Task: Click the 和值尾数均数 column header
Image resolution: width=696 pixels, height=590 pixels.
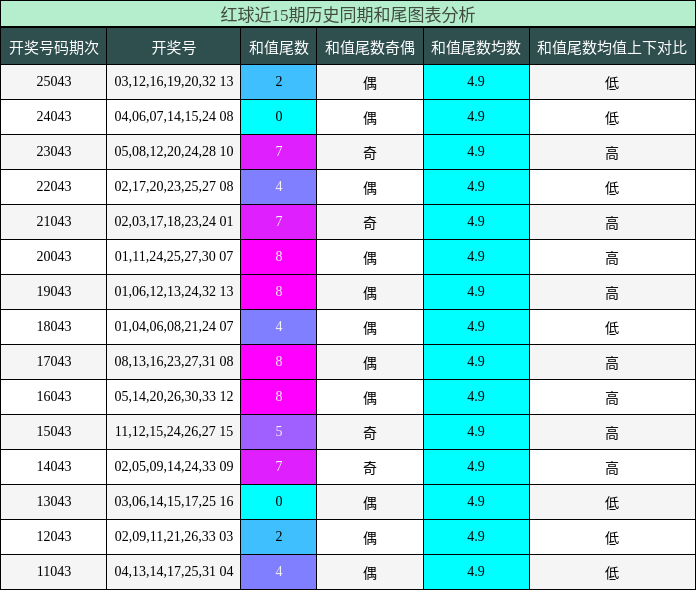Action: click(476, 47)
